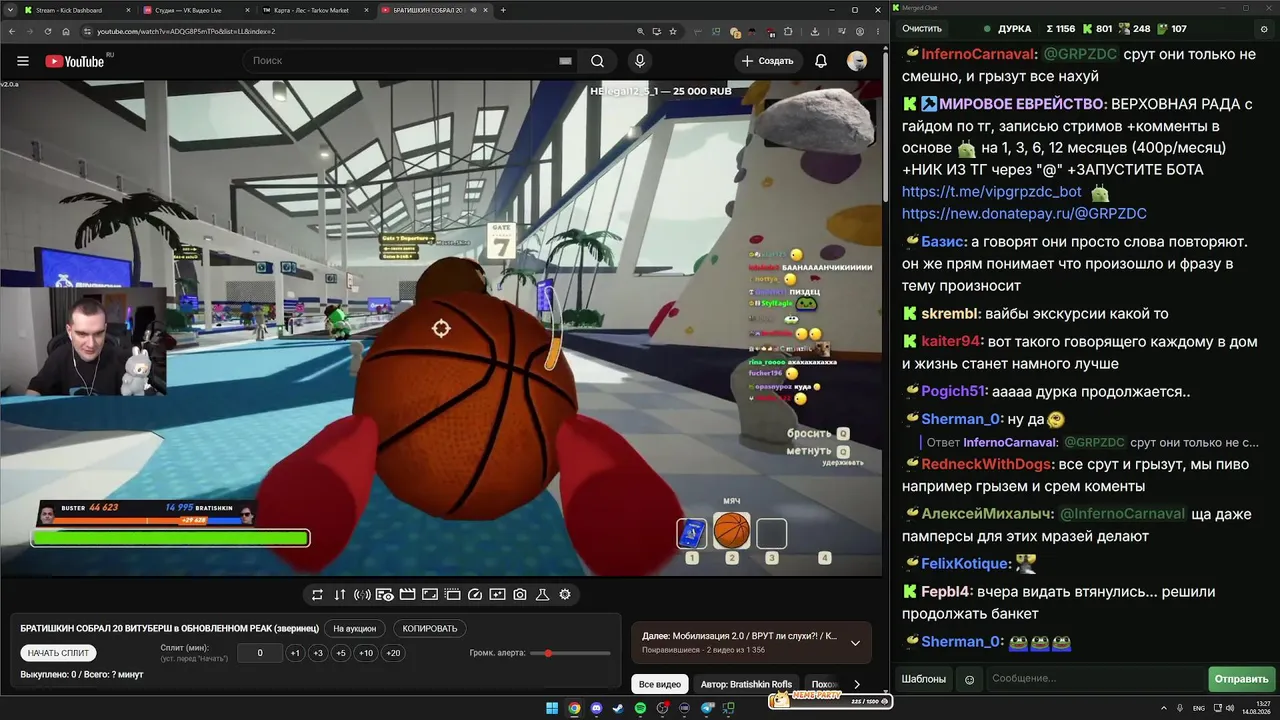Image resolution: width=1280 pixels, height=720 pixels.
Task: Click the 'На аукцион' button
Action: click(x=355, y=629)
